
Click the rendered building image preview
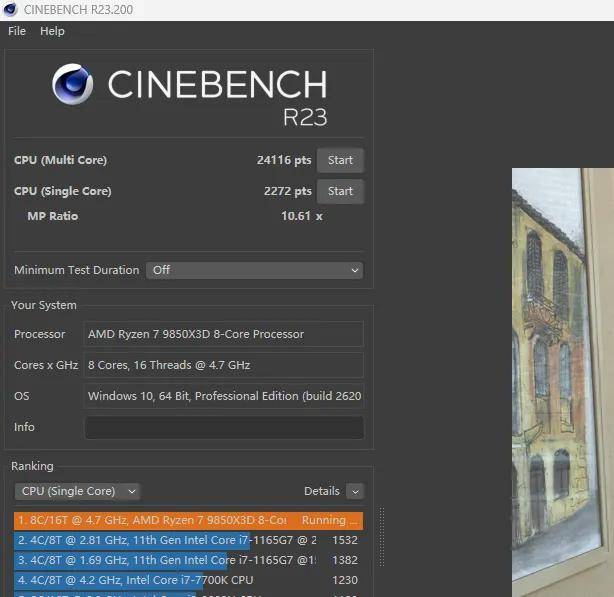(563, 382)
